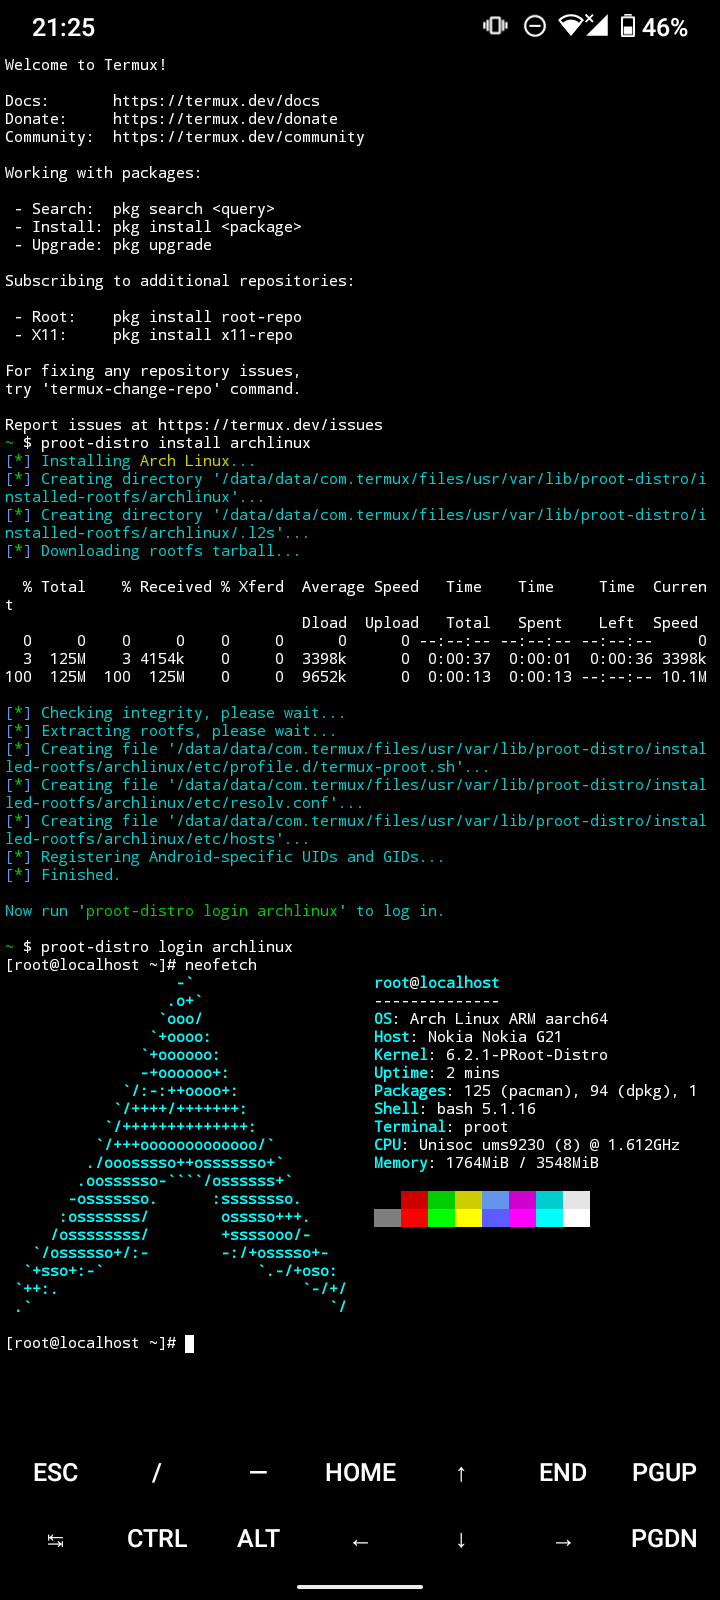This screenshot has height=1600, width=720.
Task: Tap the battery 46% indicator
Action: pos(654,27)
